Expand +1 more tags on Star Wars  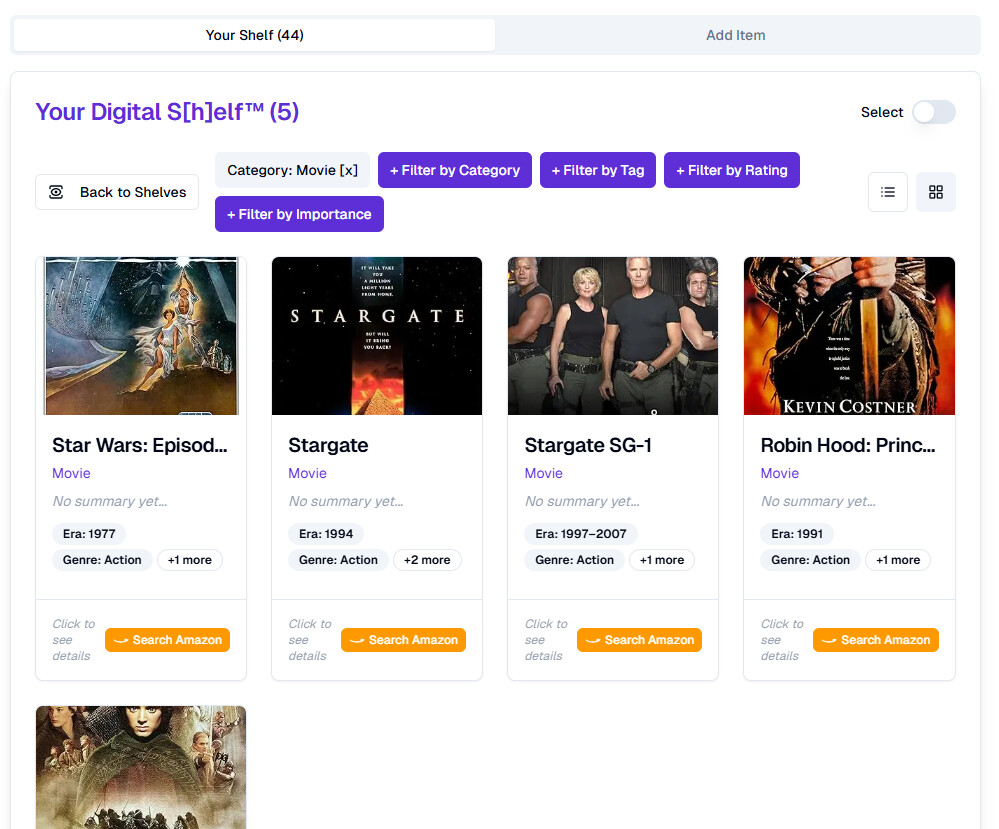coord(190,560)
